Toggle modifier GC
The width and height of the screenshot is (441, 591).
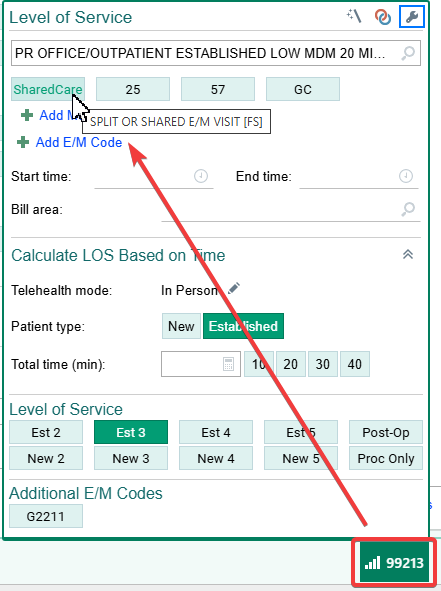(x=303, y=89)
